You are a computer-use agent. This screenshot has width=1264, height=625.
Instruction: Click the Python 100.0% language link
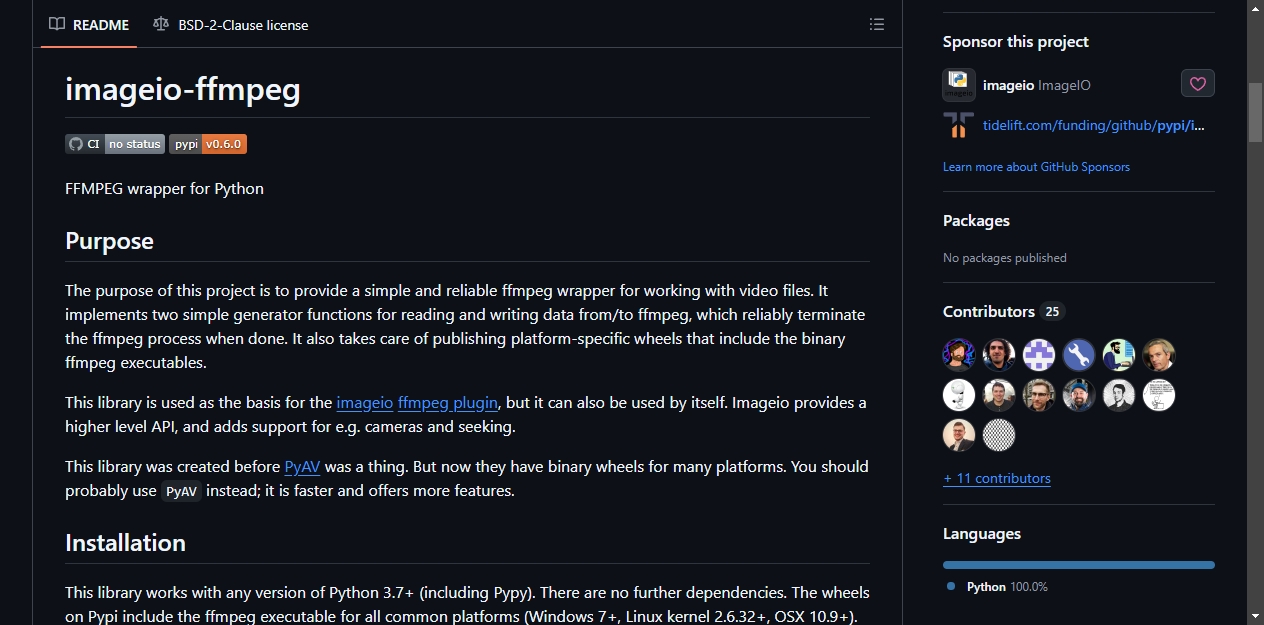[x=997, y=587]
